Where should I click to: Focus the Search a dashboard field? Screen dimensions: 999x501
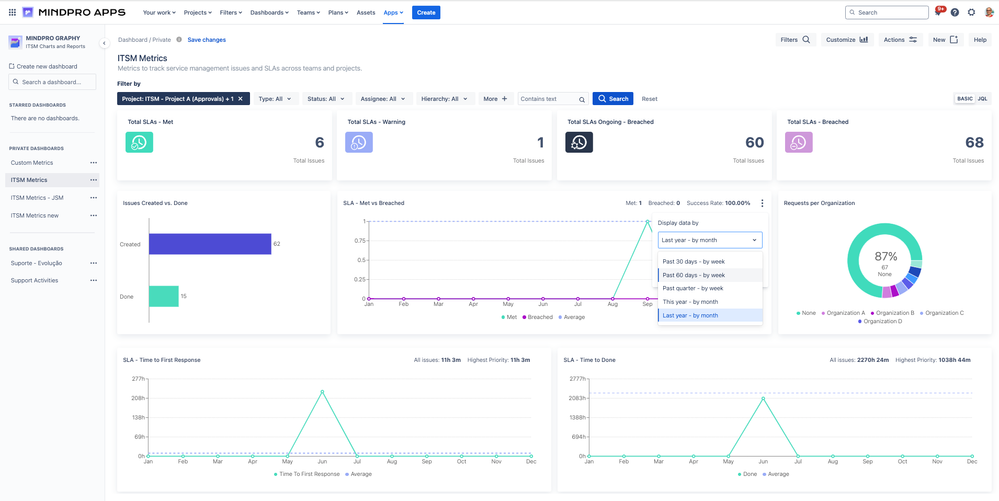(52, 82)
